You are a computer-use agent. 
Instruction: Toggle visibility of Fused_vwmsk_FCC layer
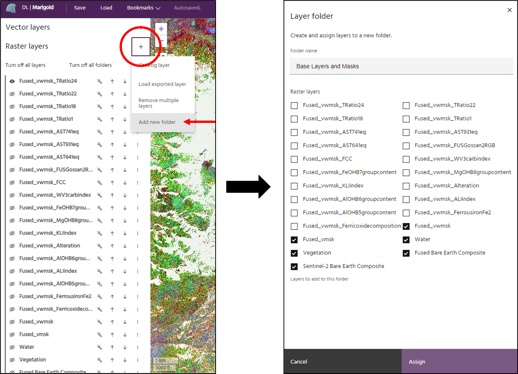click(x=12, y=182)
